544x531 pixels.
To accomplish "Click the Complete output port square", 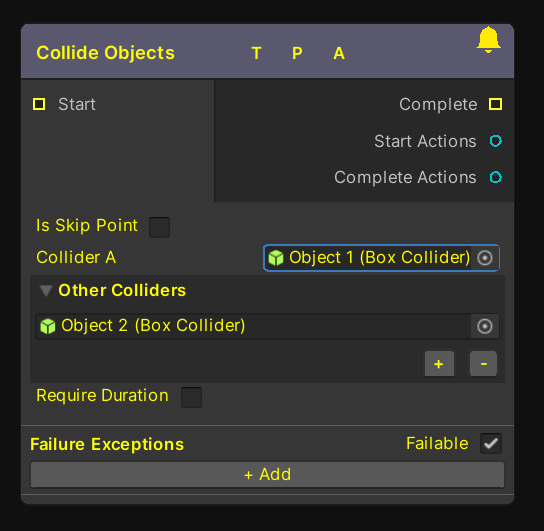I will tap(495, 104).
